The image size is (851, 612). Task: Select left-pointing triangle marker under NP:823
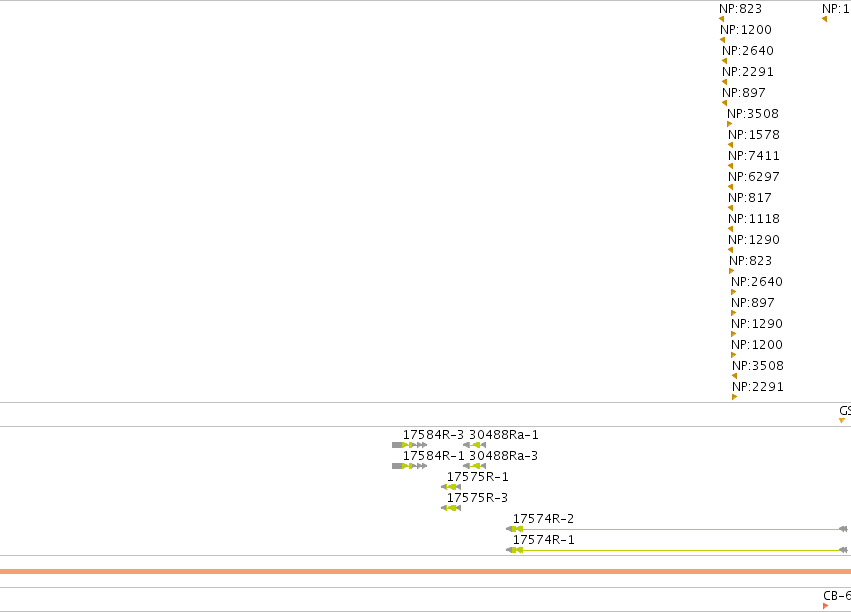click(721, 19)
